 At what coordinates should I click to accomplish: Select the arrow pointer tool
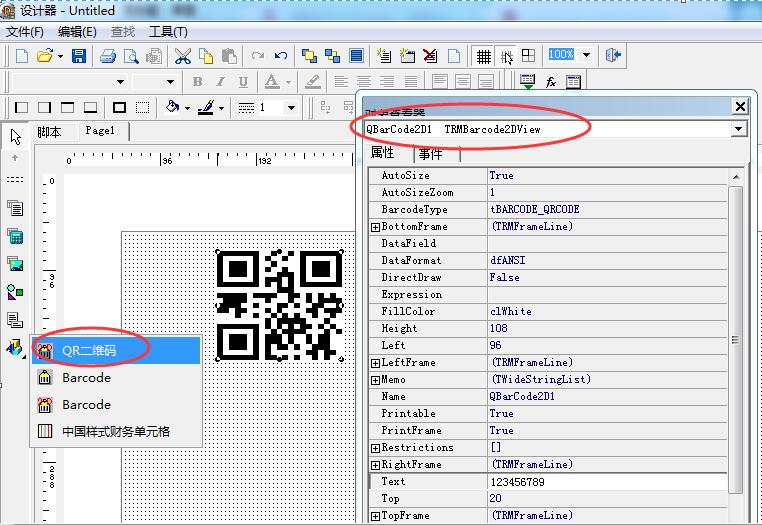pos(16,137)
